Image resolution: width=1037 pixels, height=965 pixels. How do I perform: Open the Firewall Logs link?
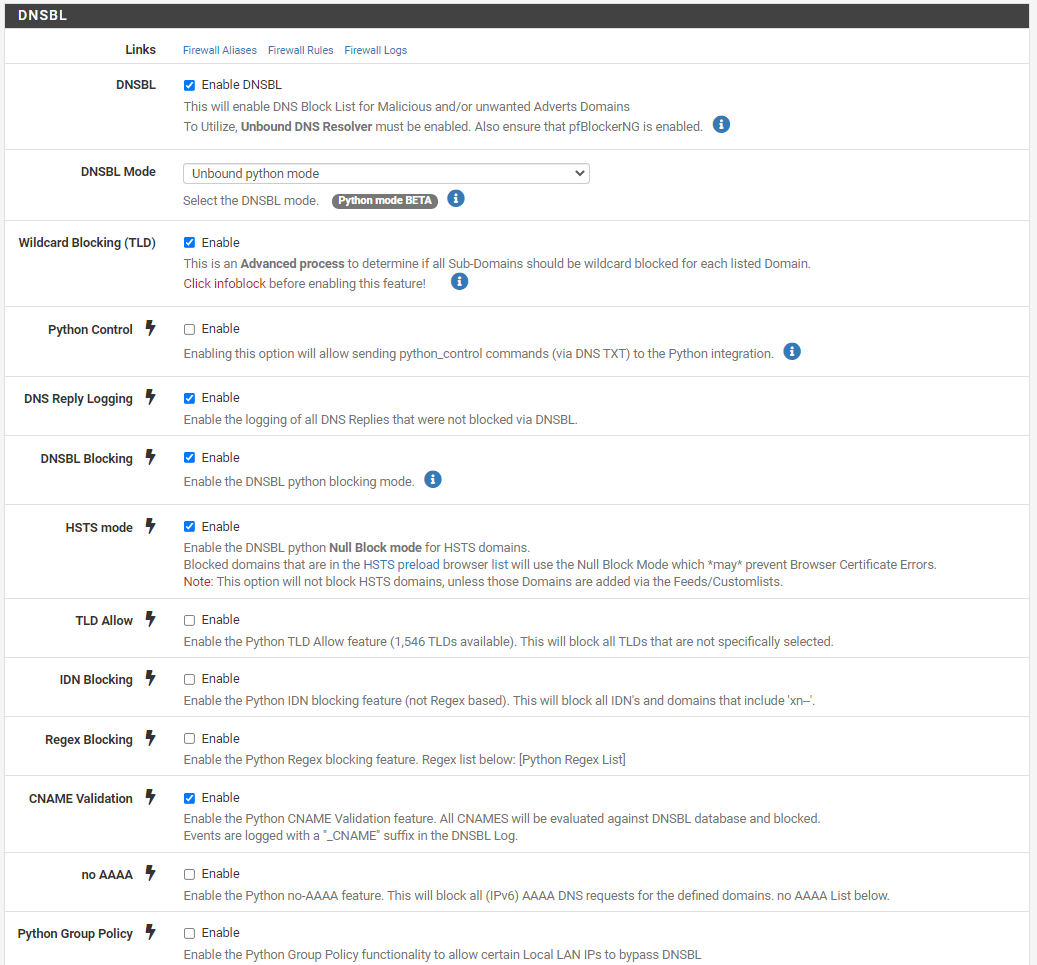pyautogui.click(x=376, y=50)
